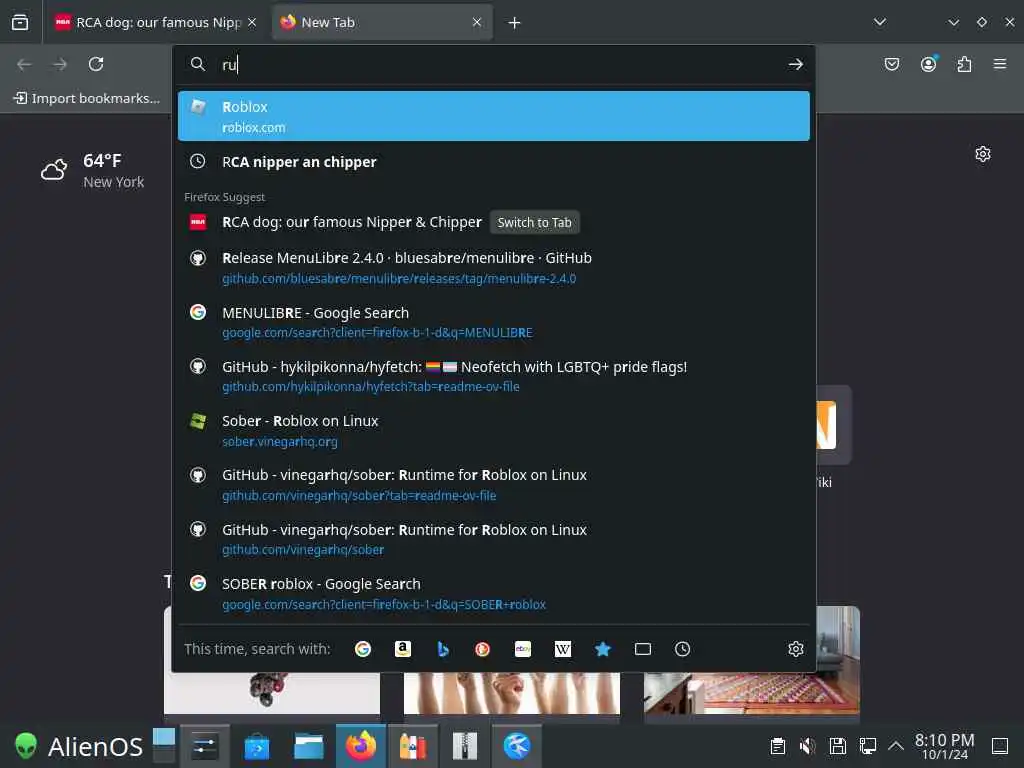Select the Roblox roblox.com suggestion

[x=494, y=116]
